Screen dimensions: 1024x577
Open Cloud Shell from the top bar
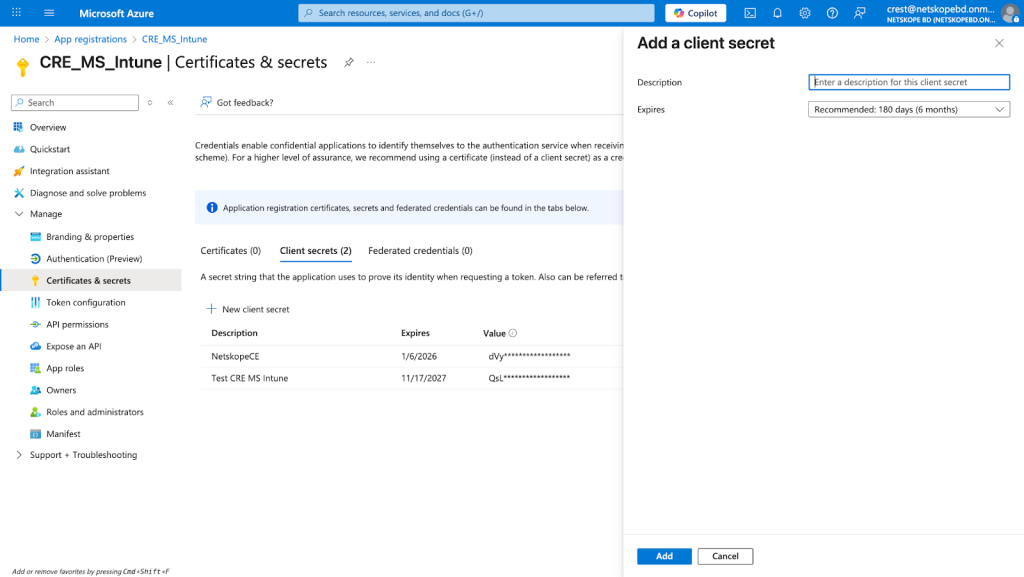750,13
